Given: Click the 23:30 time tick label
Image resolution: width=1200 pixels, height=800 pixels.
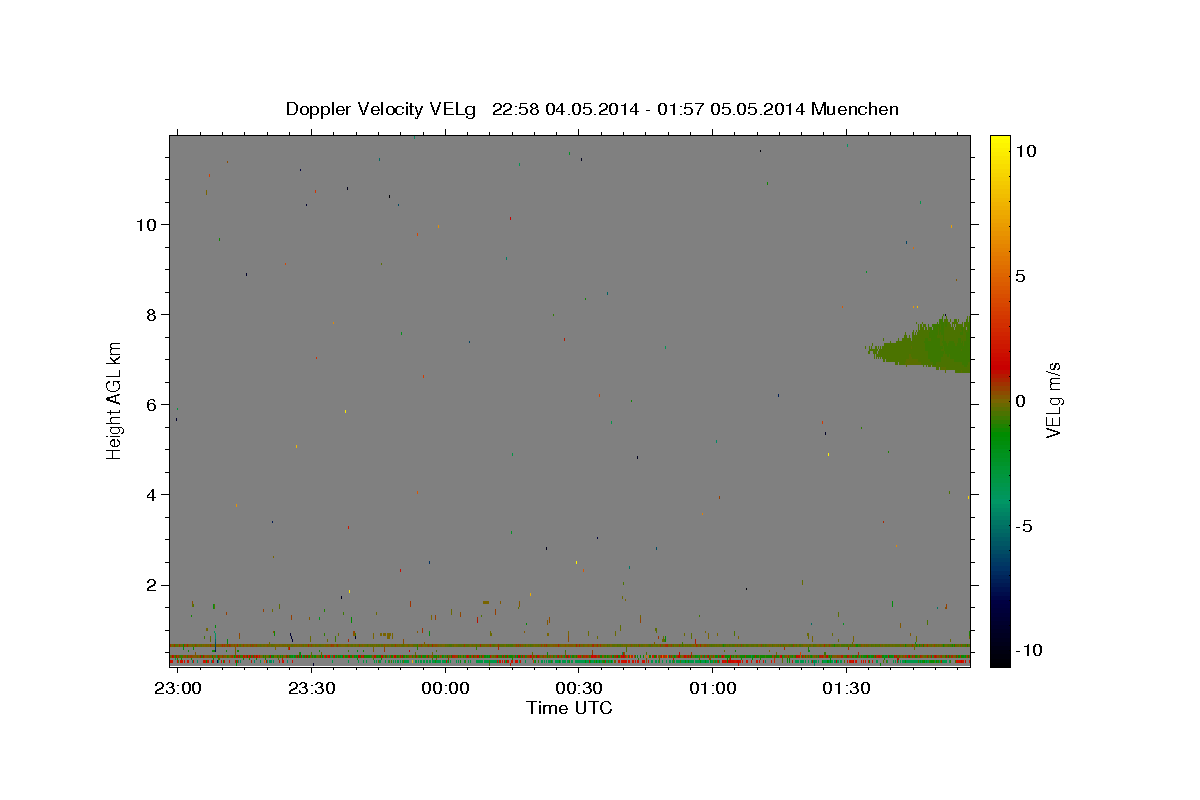Looking at the screenshot, I should click(x=311, y=688).
